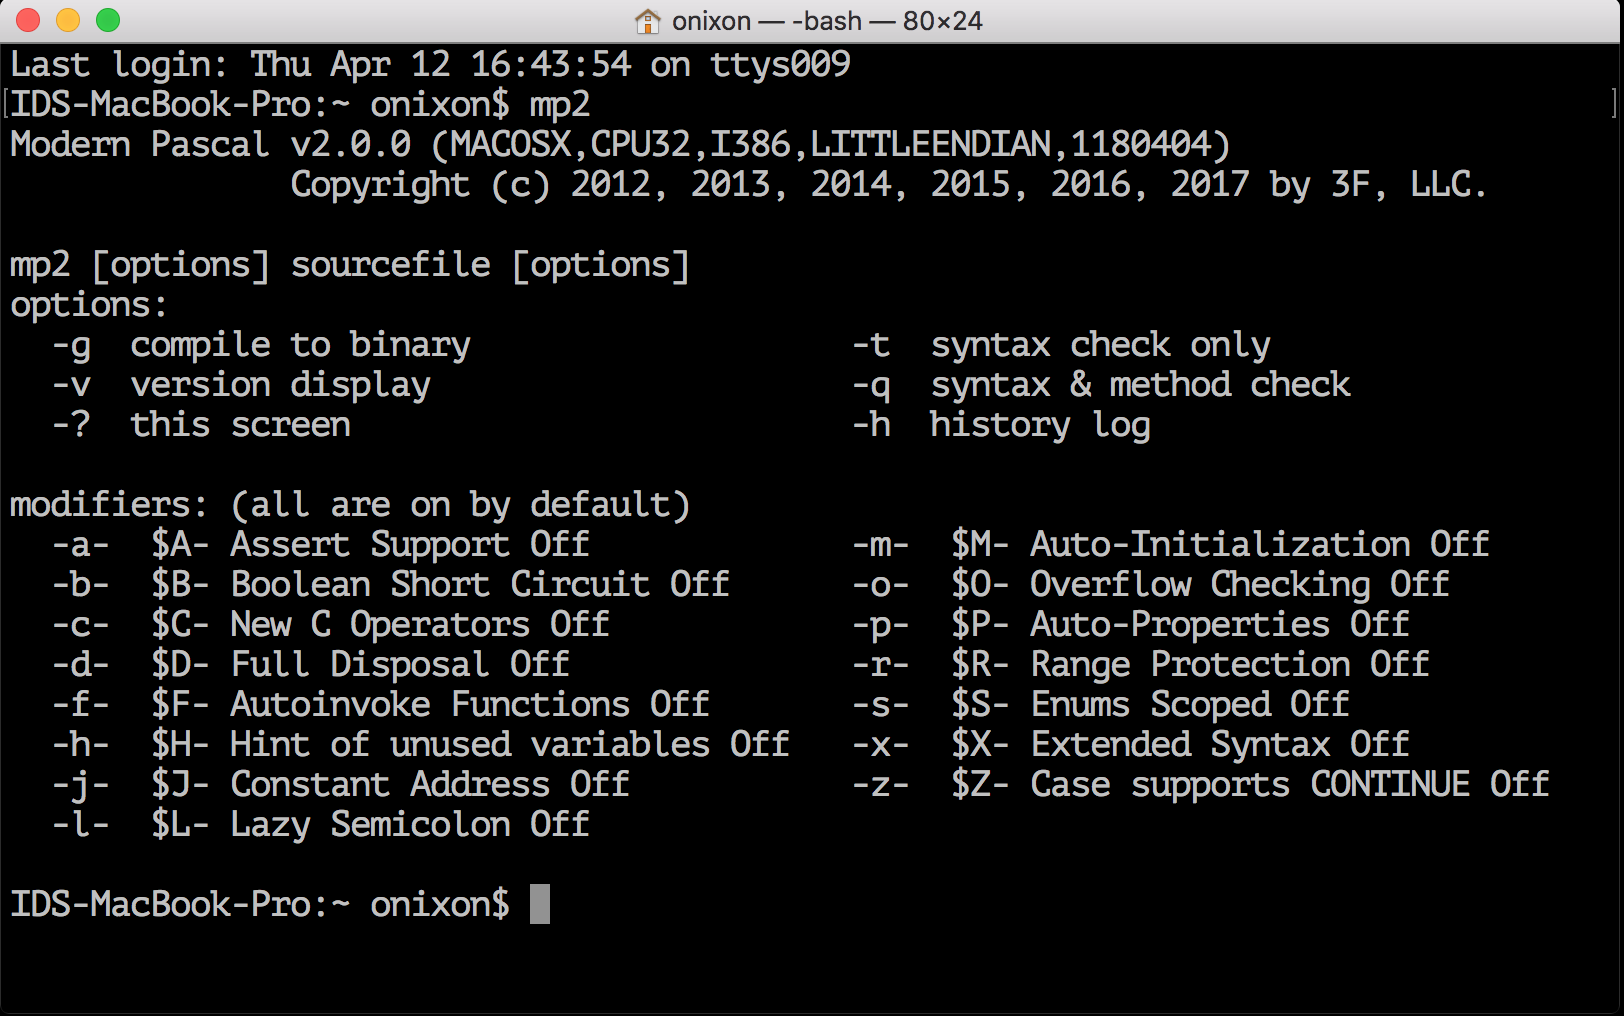This screenshot has height=1016, width=1624.
Task: Click the terminal cursor block at the last prompt
Action: 540,904
